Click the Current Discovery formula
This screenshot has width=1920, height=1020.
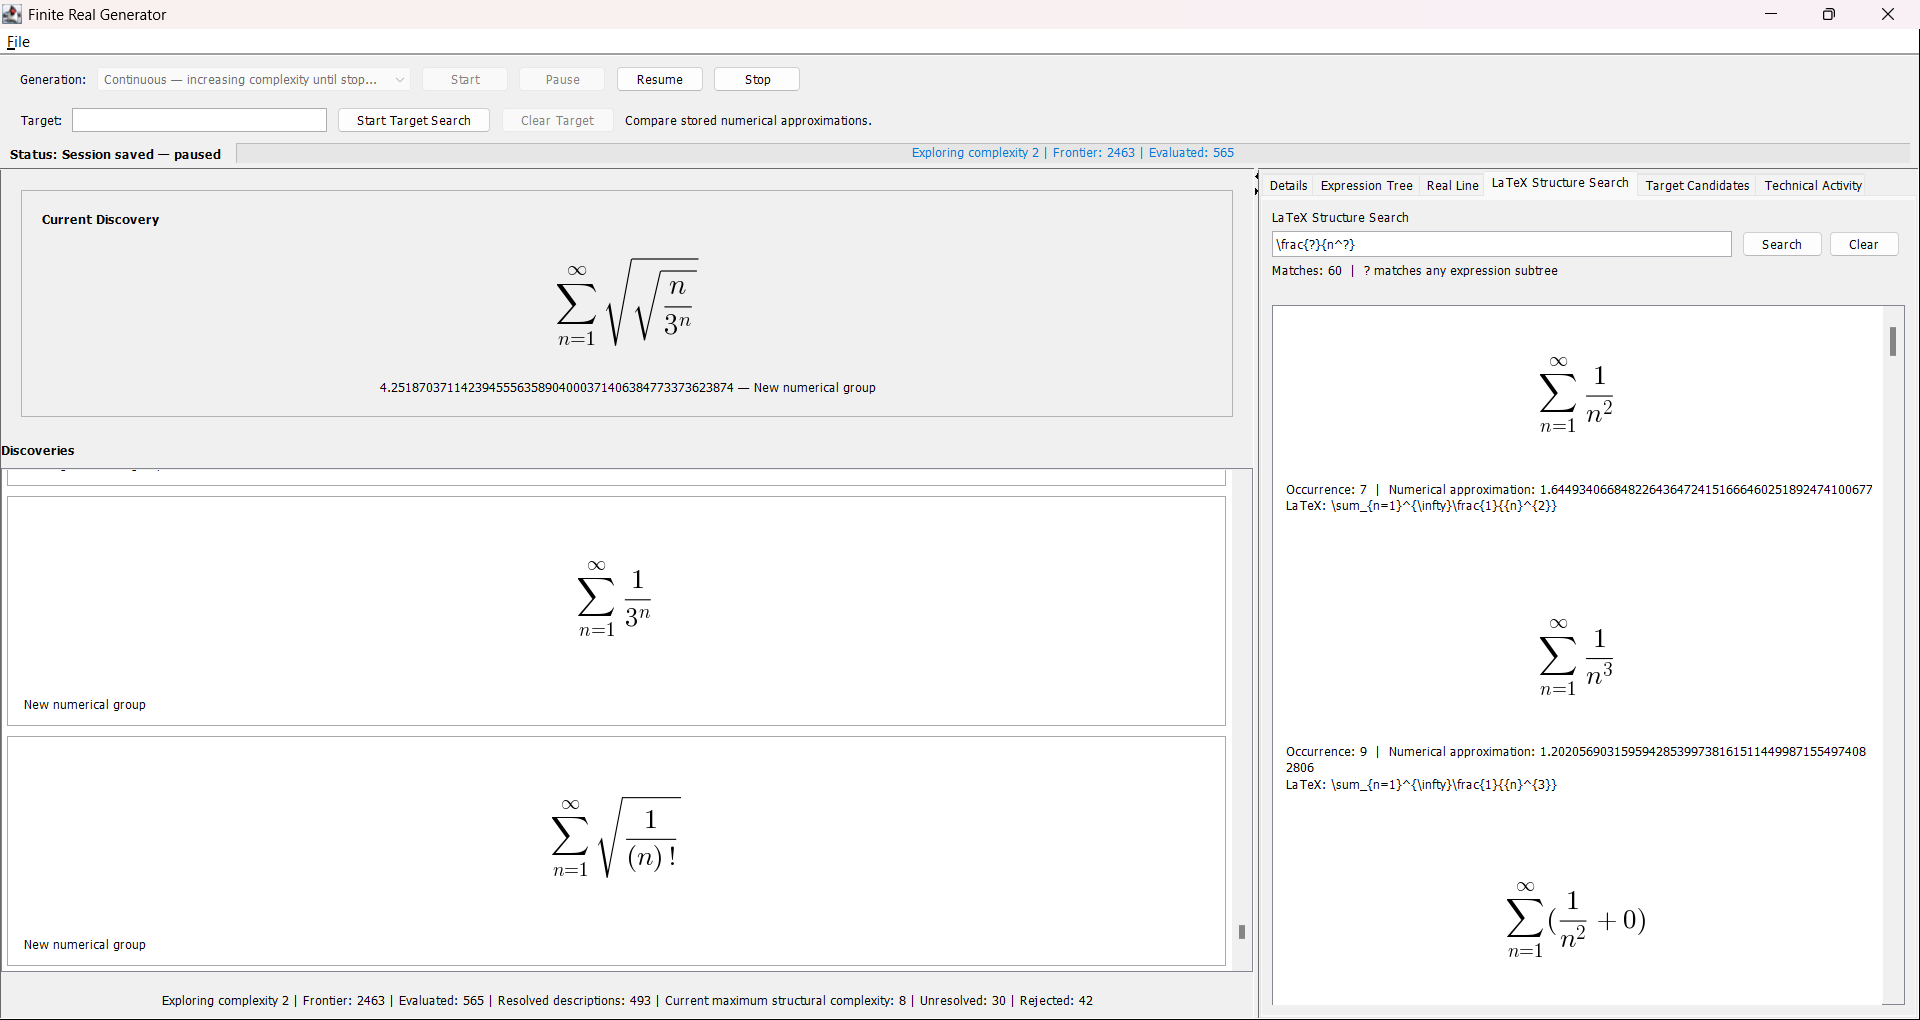point(627,303)
